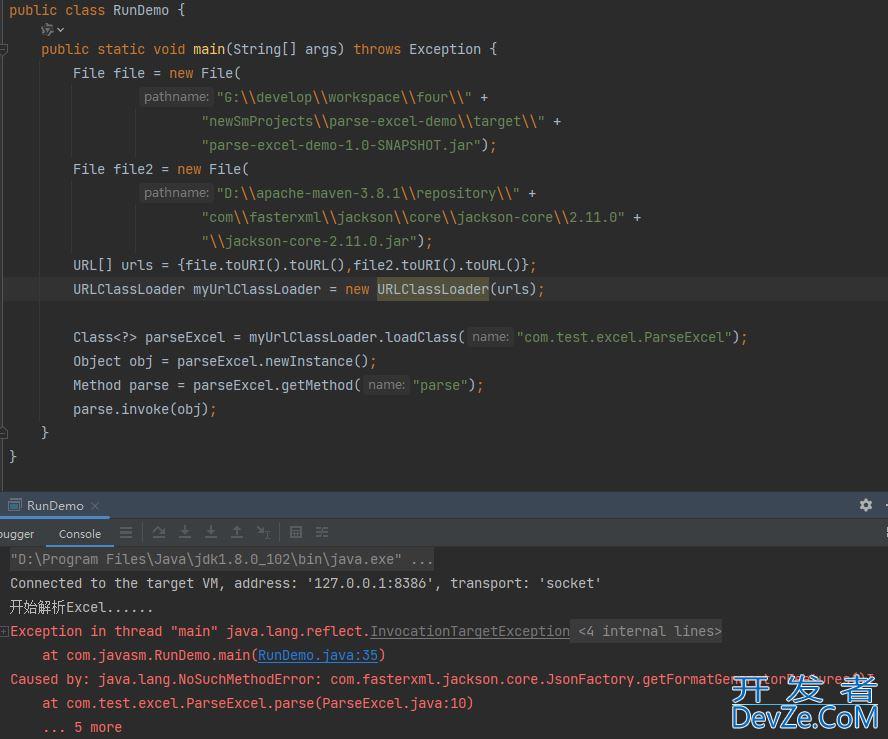Switch to the Debugger tab

click(x=16, y=534)
